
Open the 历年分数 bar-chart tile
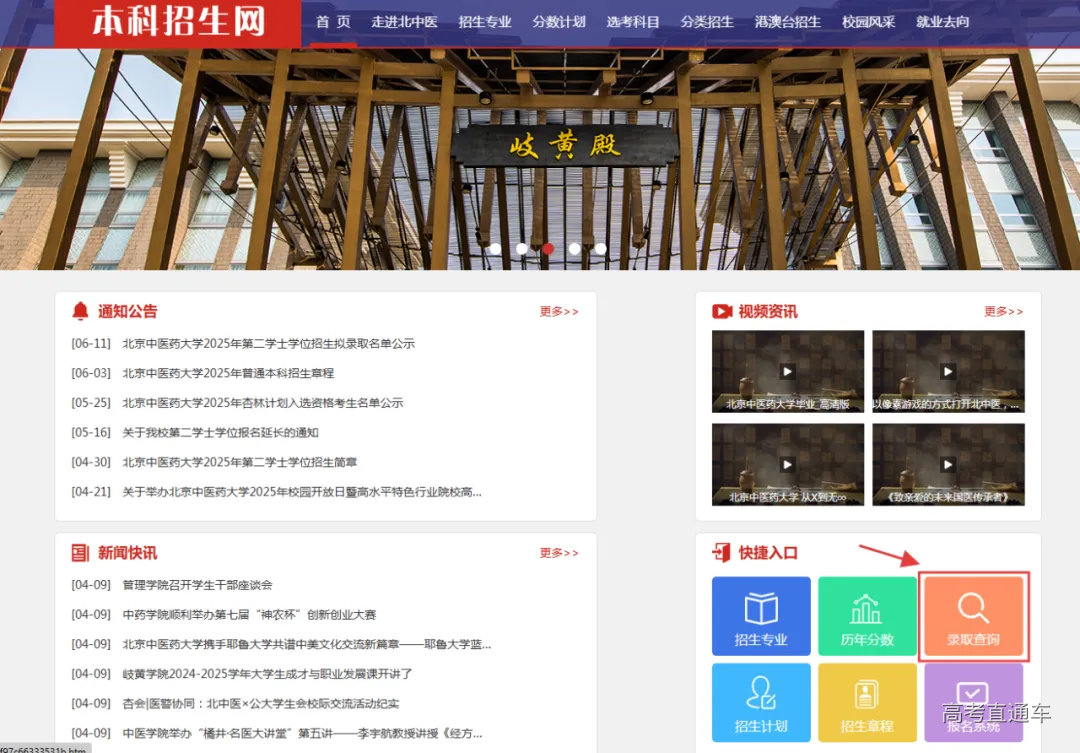(x=867, y=615)
